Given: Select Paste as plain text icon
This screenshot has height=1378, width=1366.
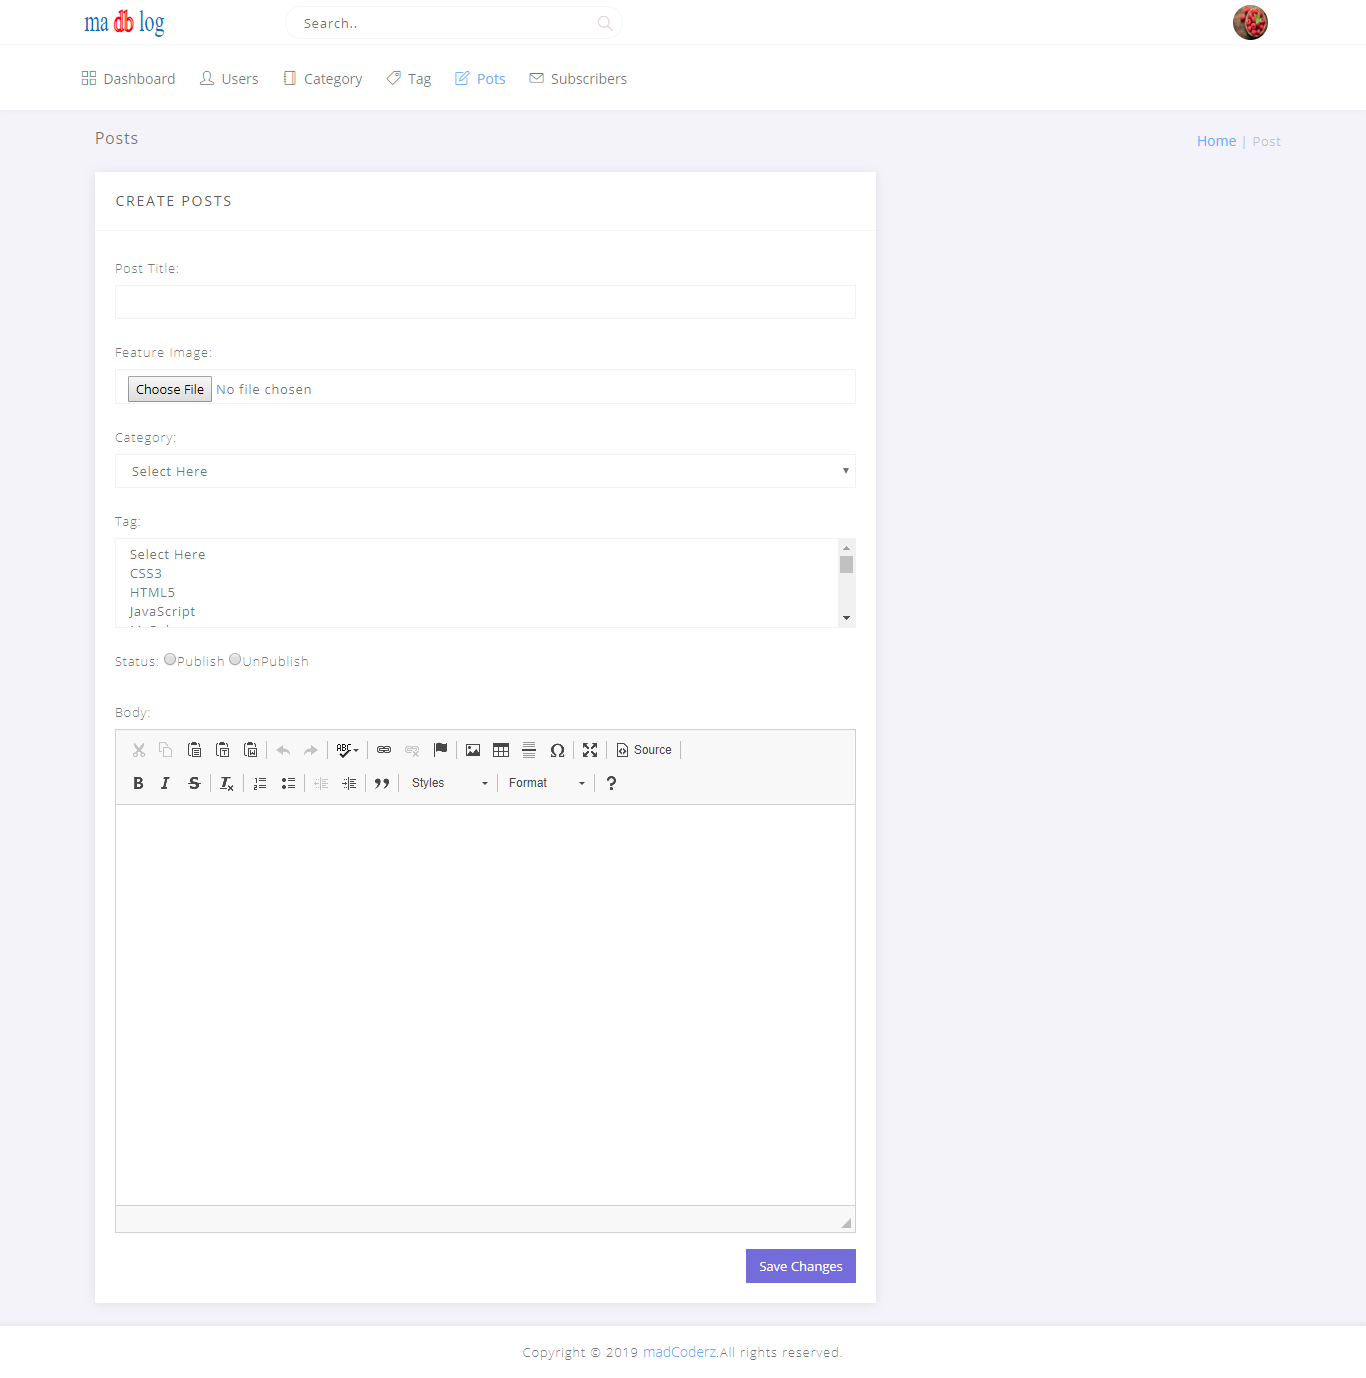Looking at the screenshot, I should (223, 750).
